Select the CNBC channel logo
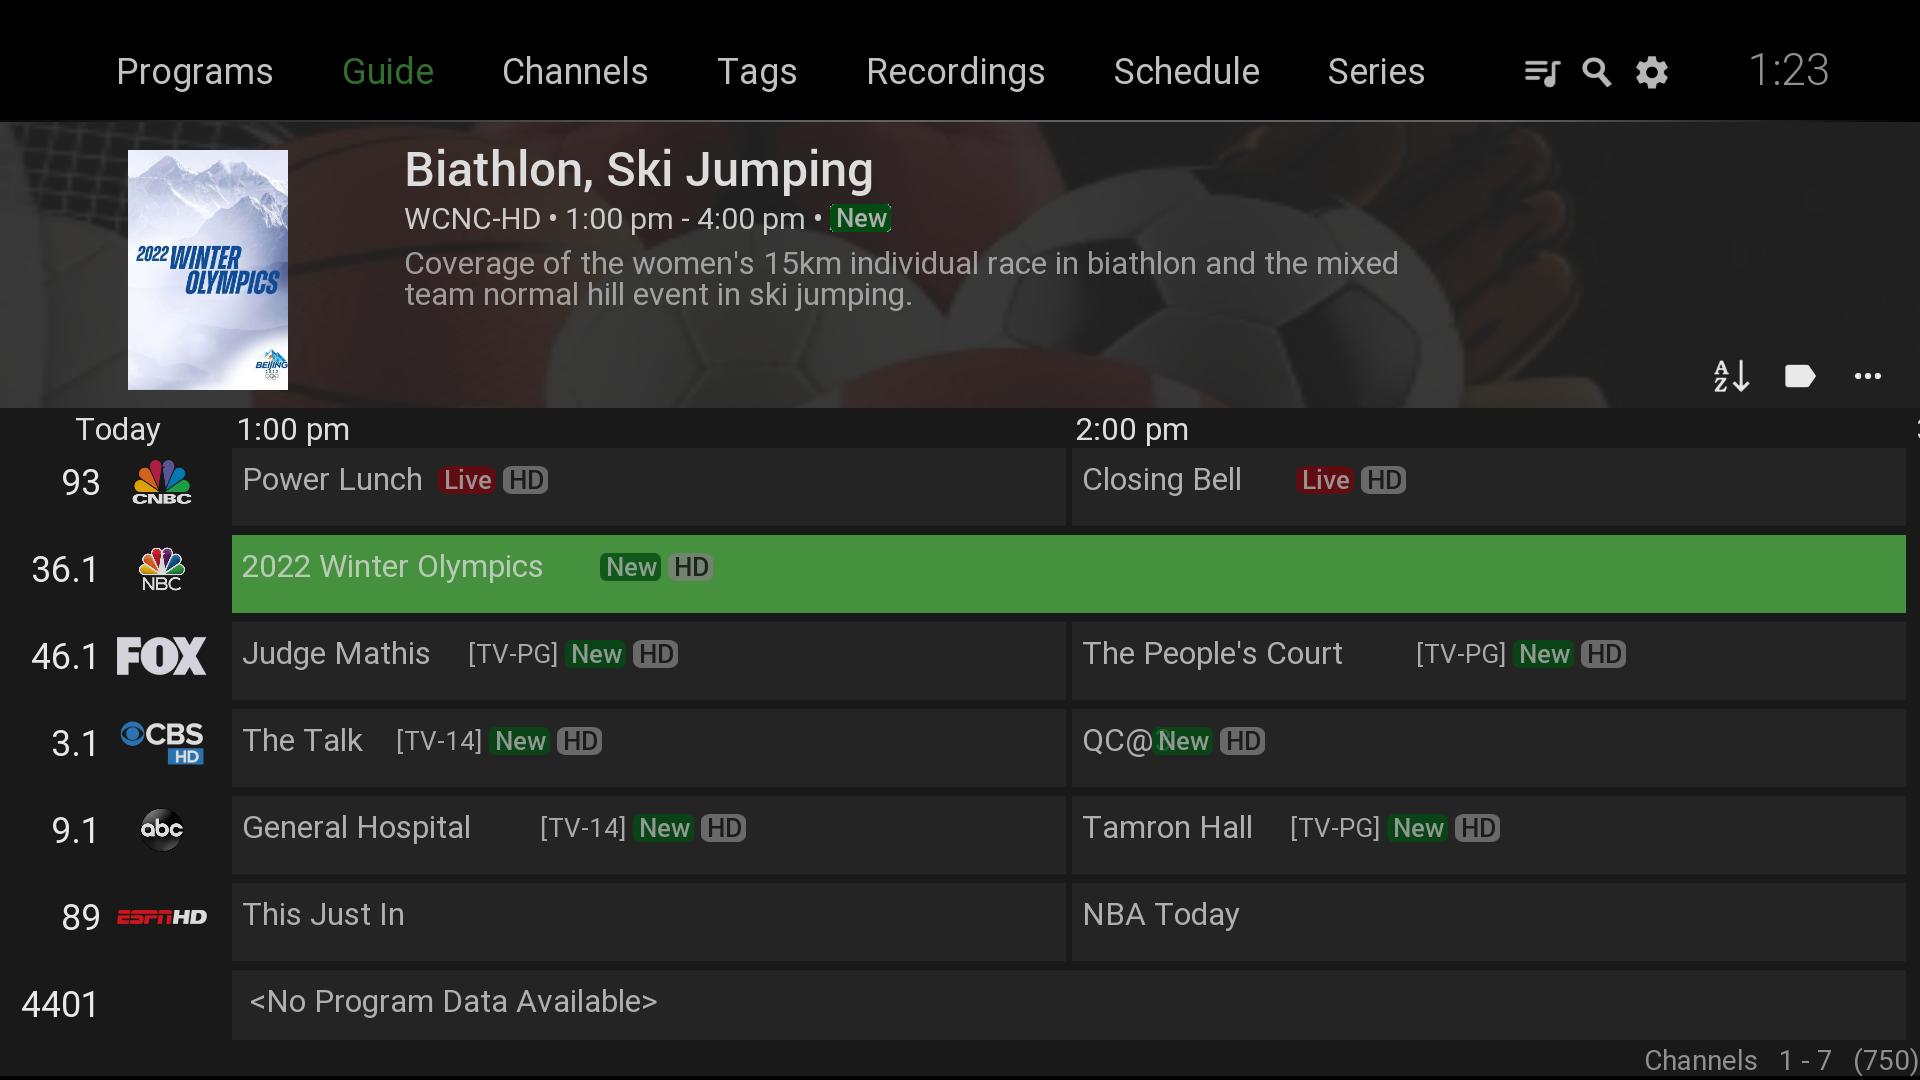 tap(162, 482)
